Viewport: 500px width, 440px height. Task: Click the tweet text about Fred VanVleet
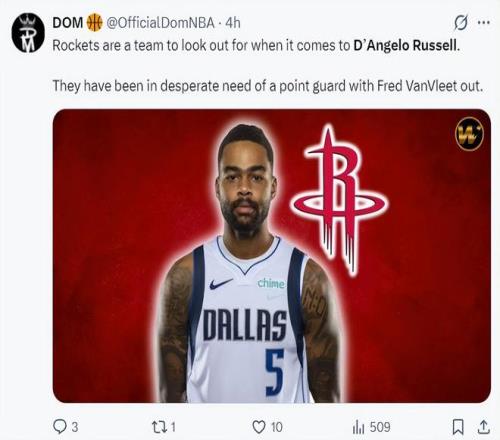click(x=268, y=86)
